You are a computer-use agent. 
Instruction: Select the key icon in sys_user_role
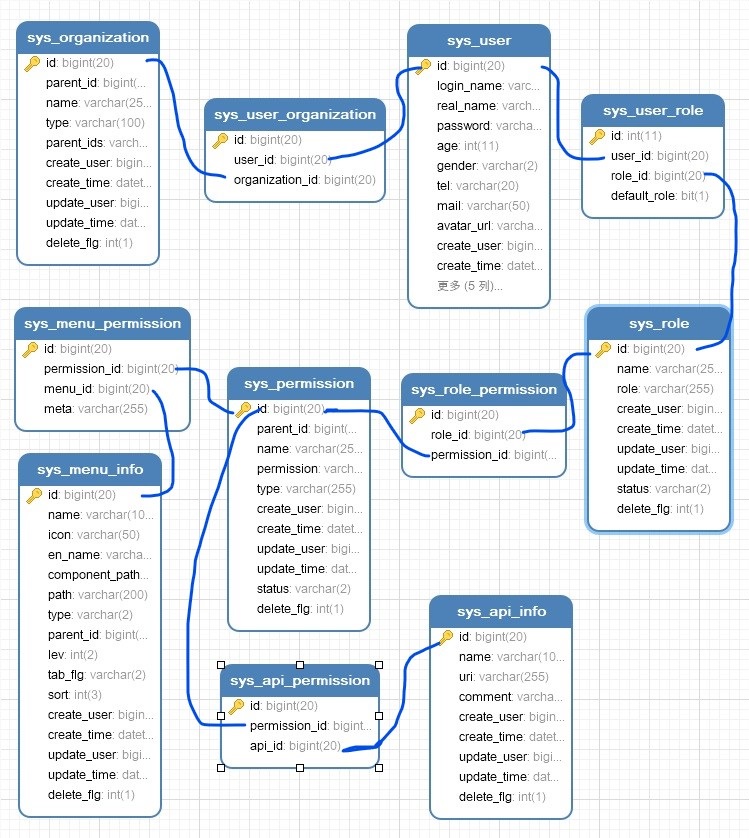click(x=597, y=136)
